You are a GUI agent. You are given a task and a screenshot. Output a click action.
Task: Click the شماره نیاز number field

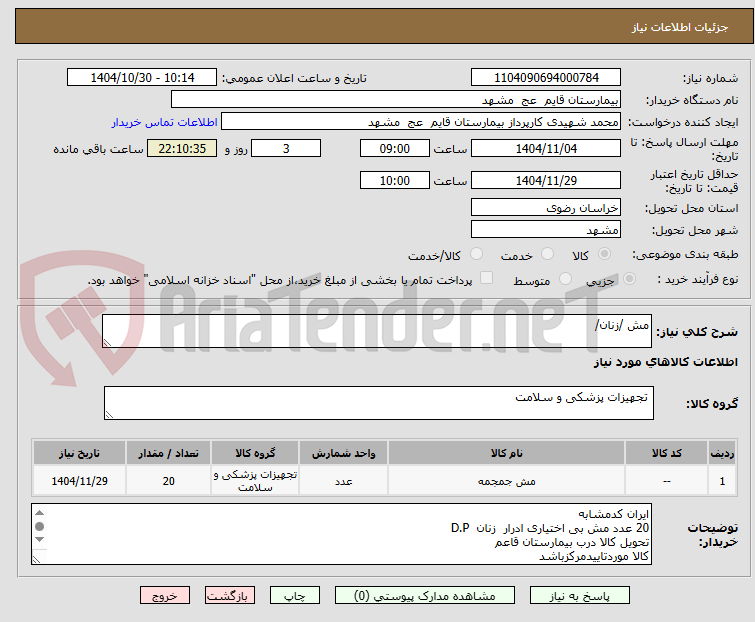[x=546, y=78]
